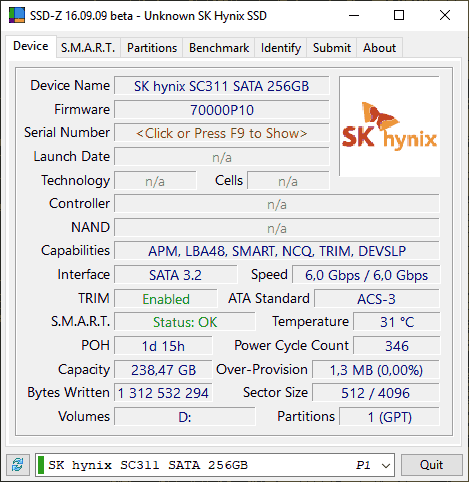Click the Partitions value 1 (GPT)
The width and height of the screenshot is (469, 482).
[390, 417]
